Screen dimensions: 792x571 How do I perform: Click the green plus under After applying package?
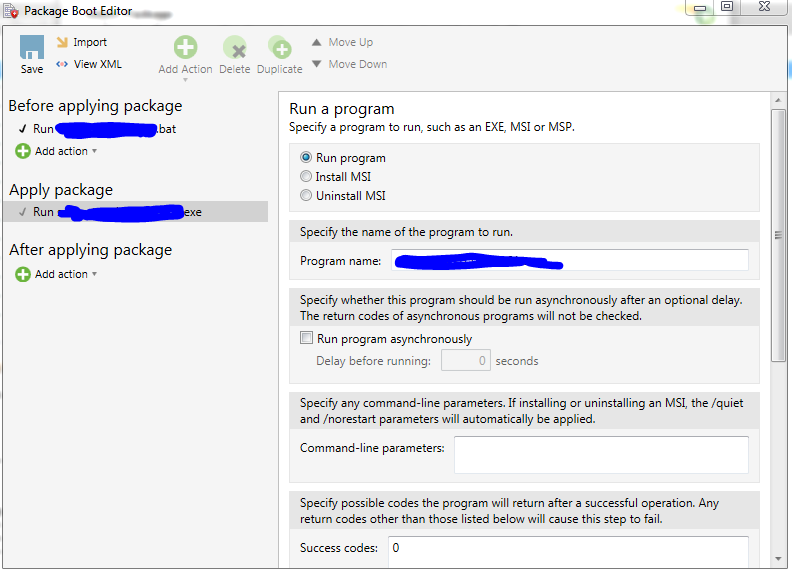23,274
